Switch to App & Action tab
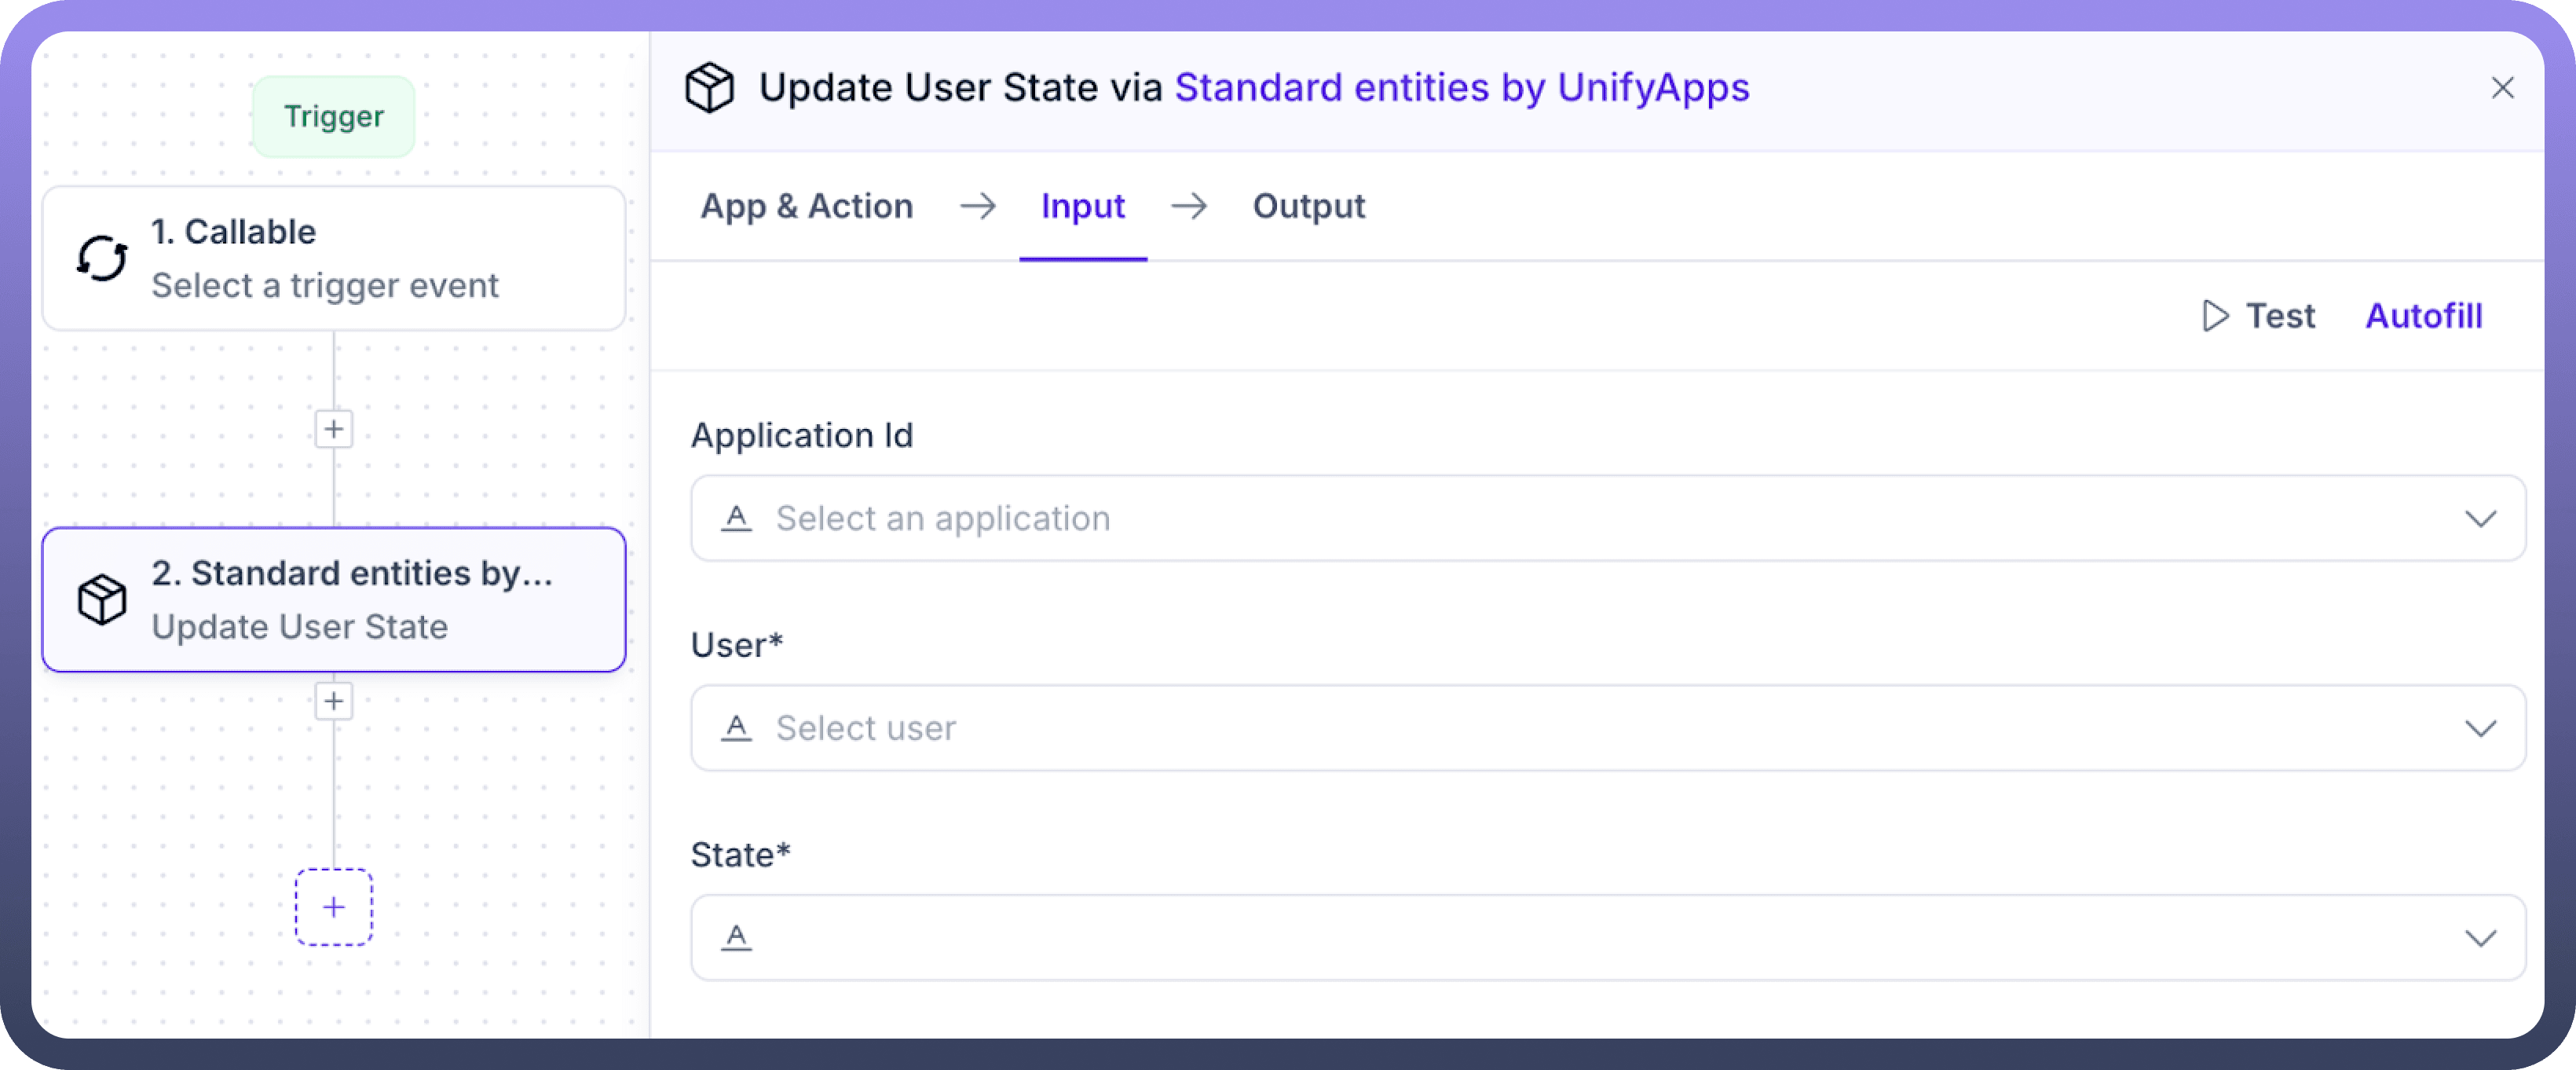 click(806, 206)
